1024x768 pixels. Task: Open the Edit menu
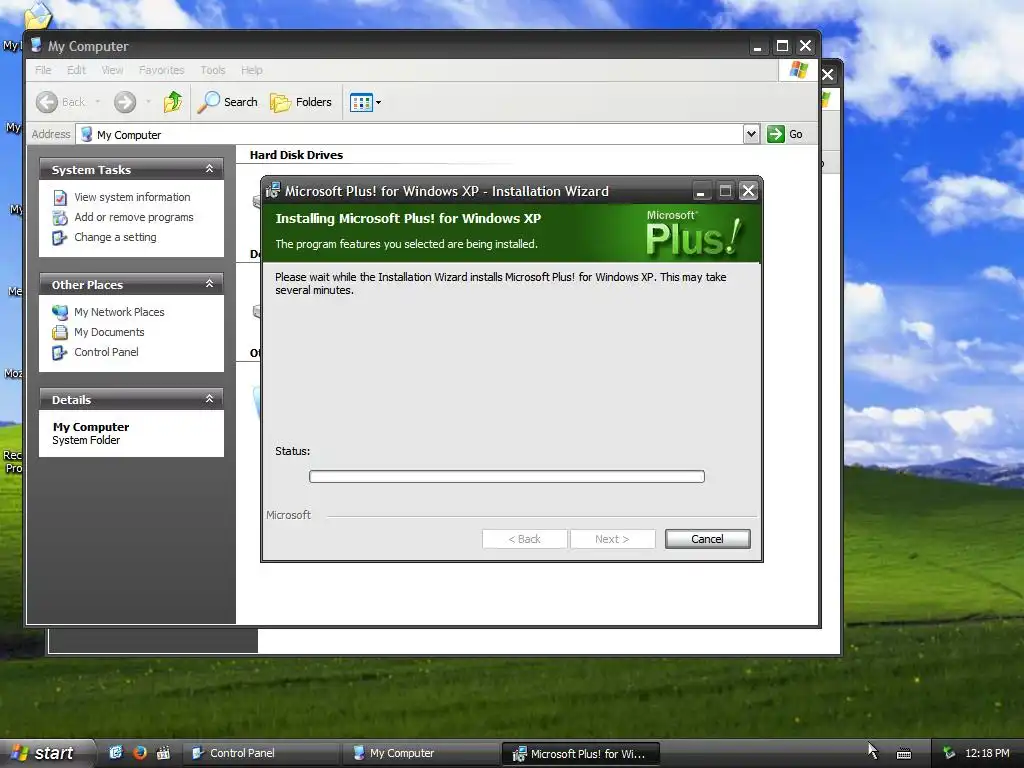pyautogui.click(x=76, y=70)
